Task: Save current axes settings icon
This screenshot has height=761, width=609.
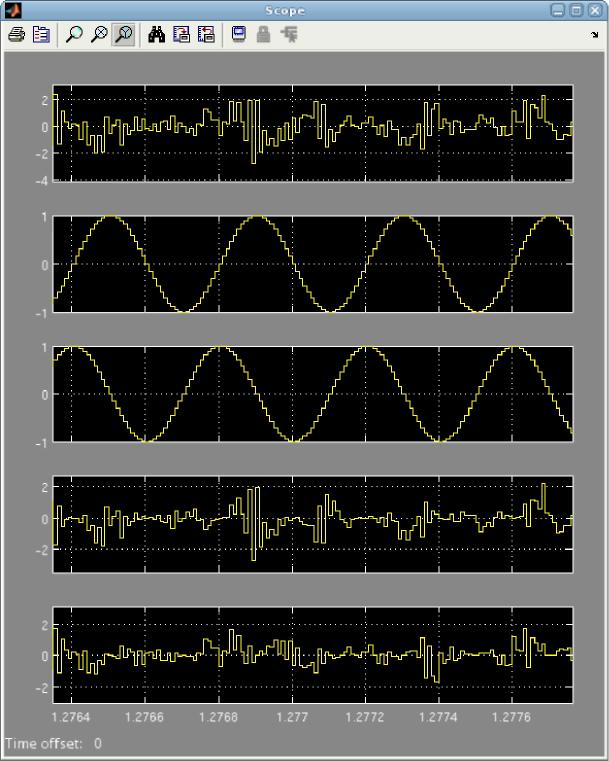Action: (181, 34)
